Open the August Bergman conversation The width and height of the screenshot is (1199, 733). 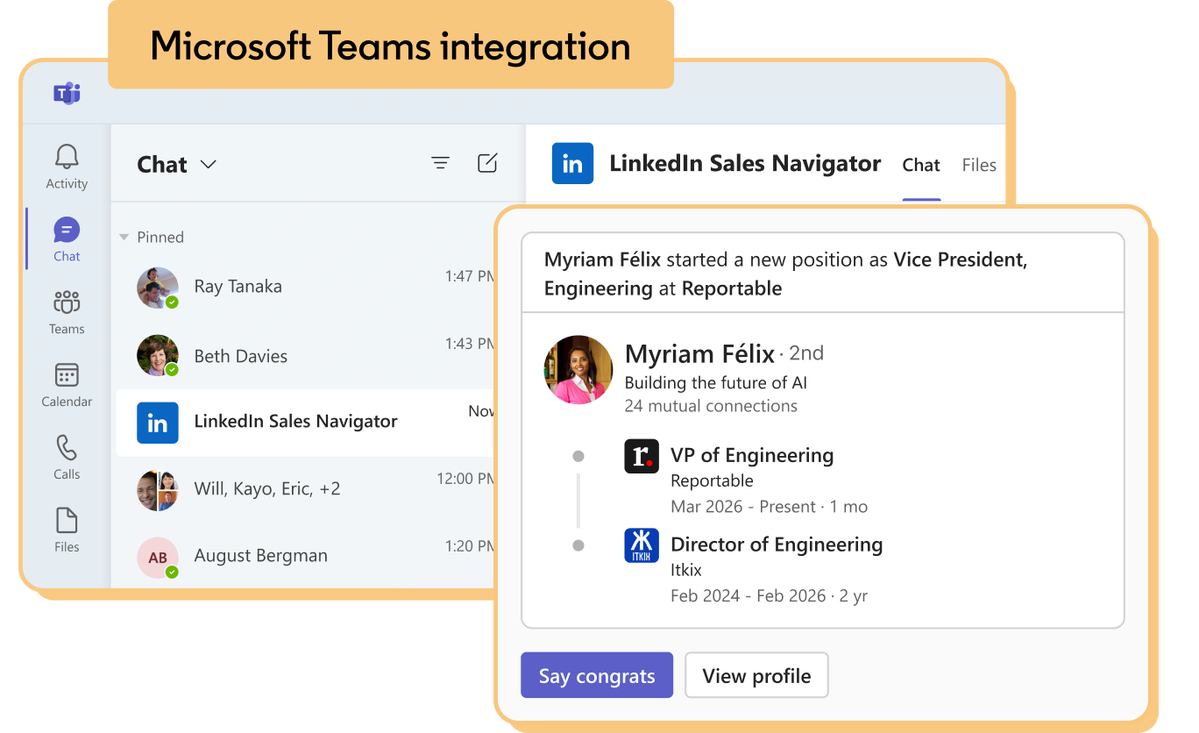coord(306,557)
